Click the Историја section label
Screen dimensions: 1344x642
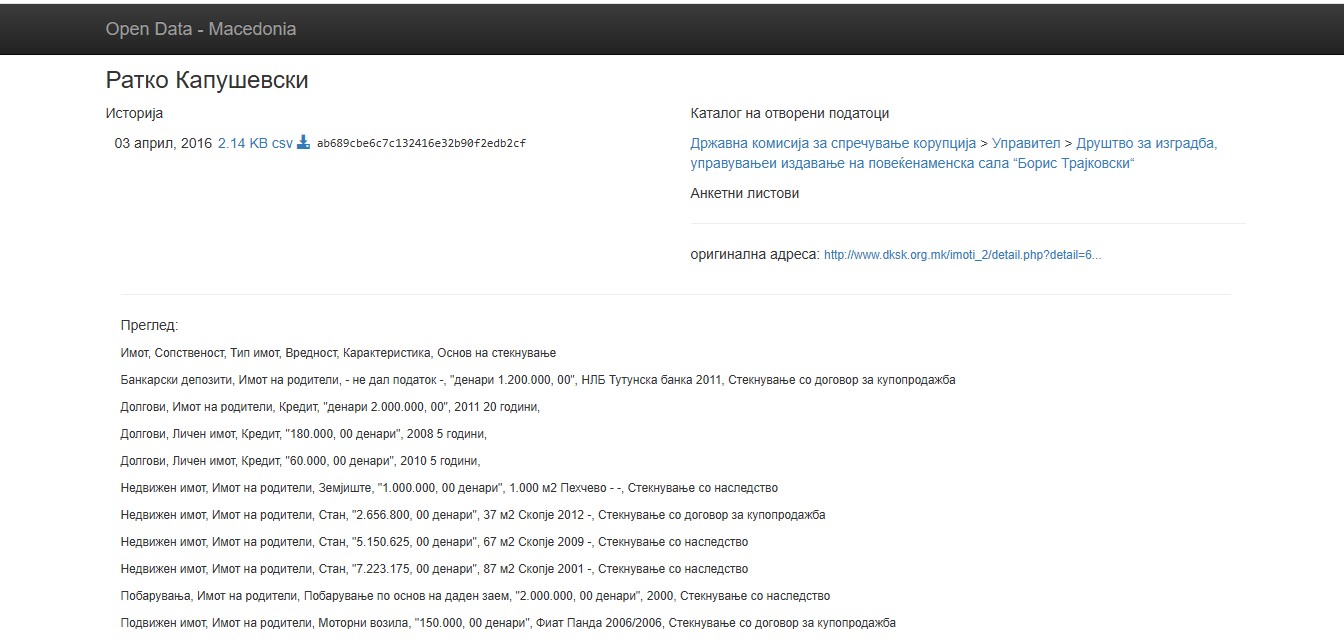(134, 113)
